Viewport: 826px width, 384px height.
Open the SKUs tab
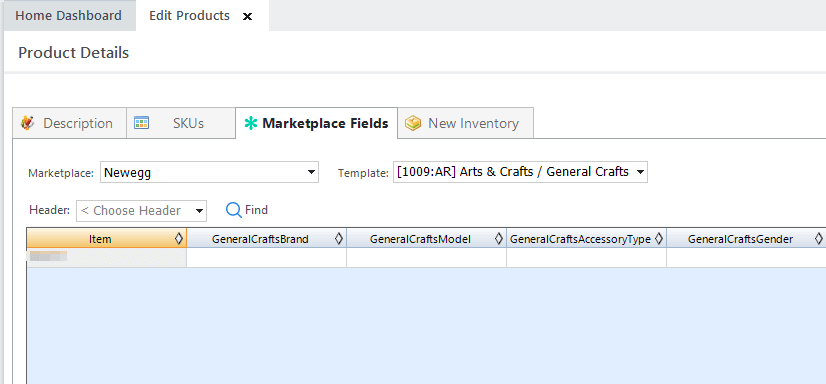pyautogui.click(x=181, y=123)
